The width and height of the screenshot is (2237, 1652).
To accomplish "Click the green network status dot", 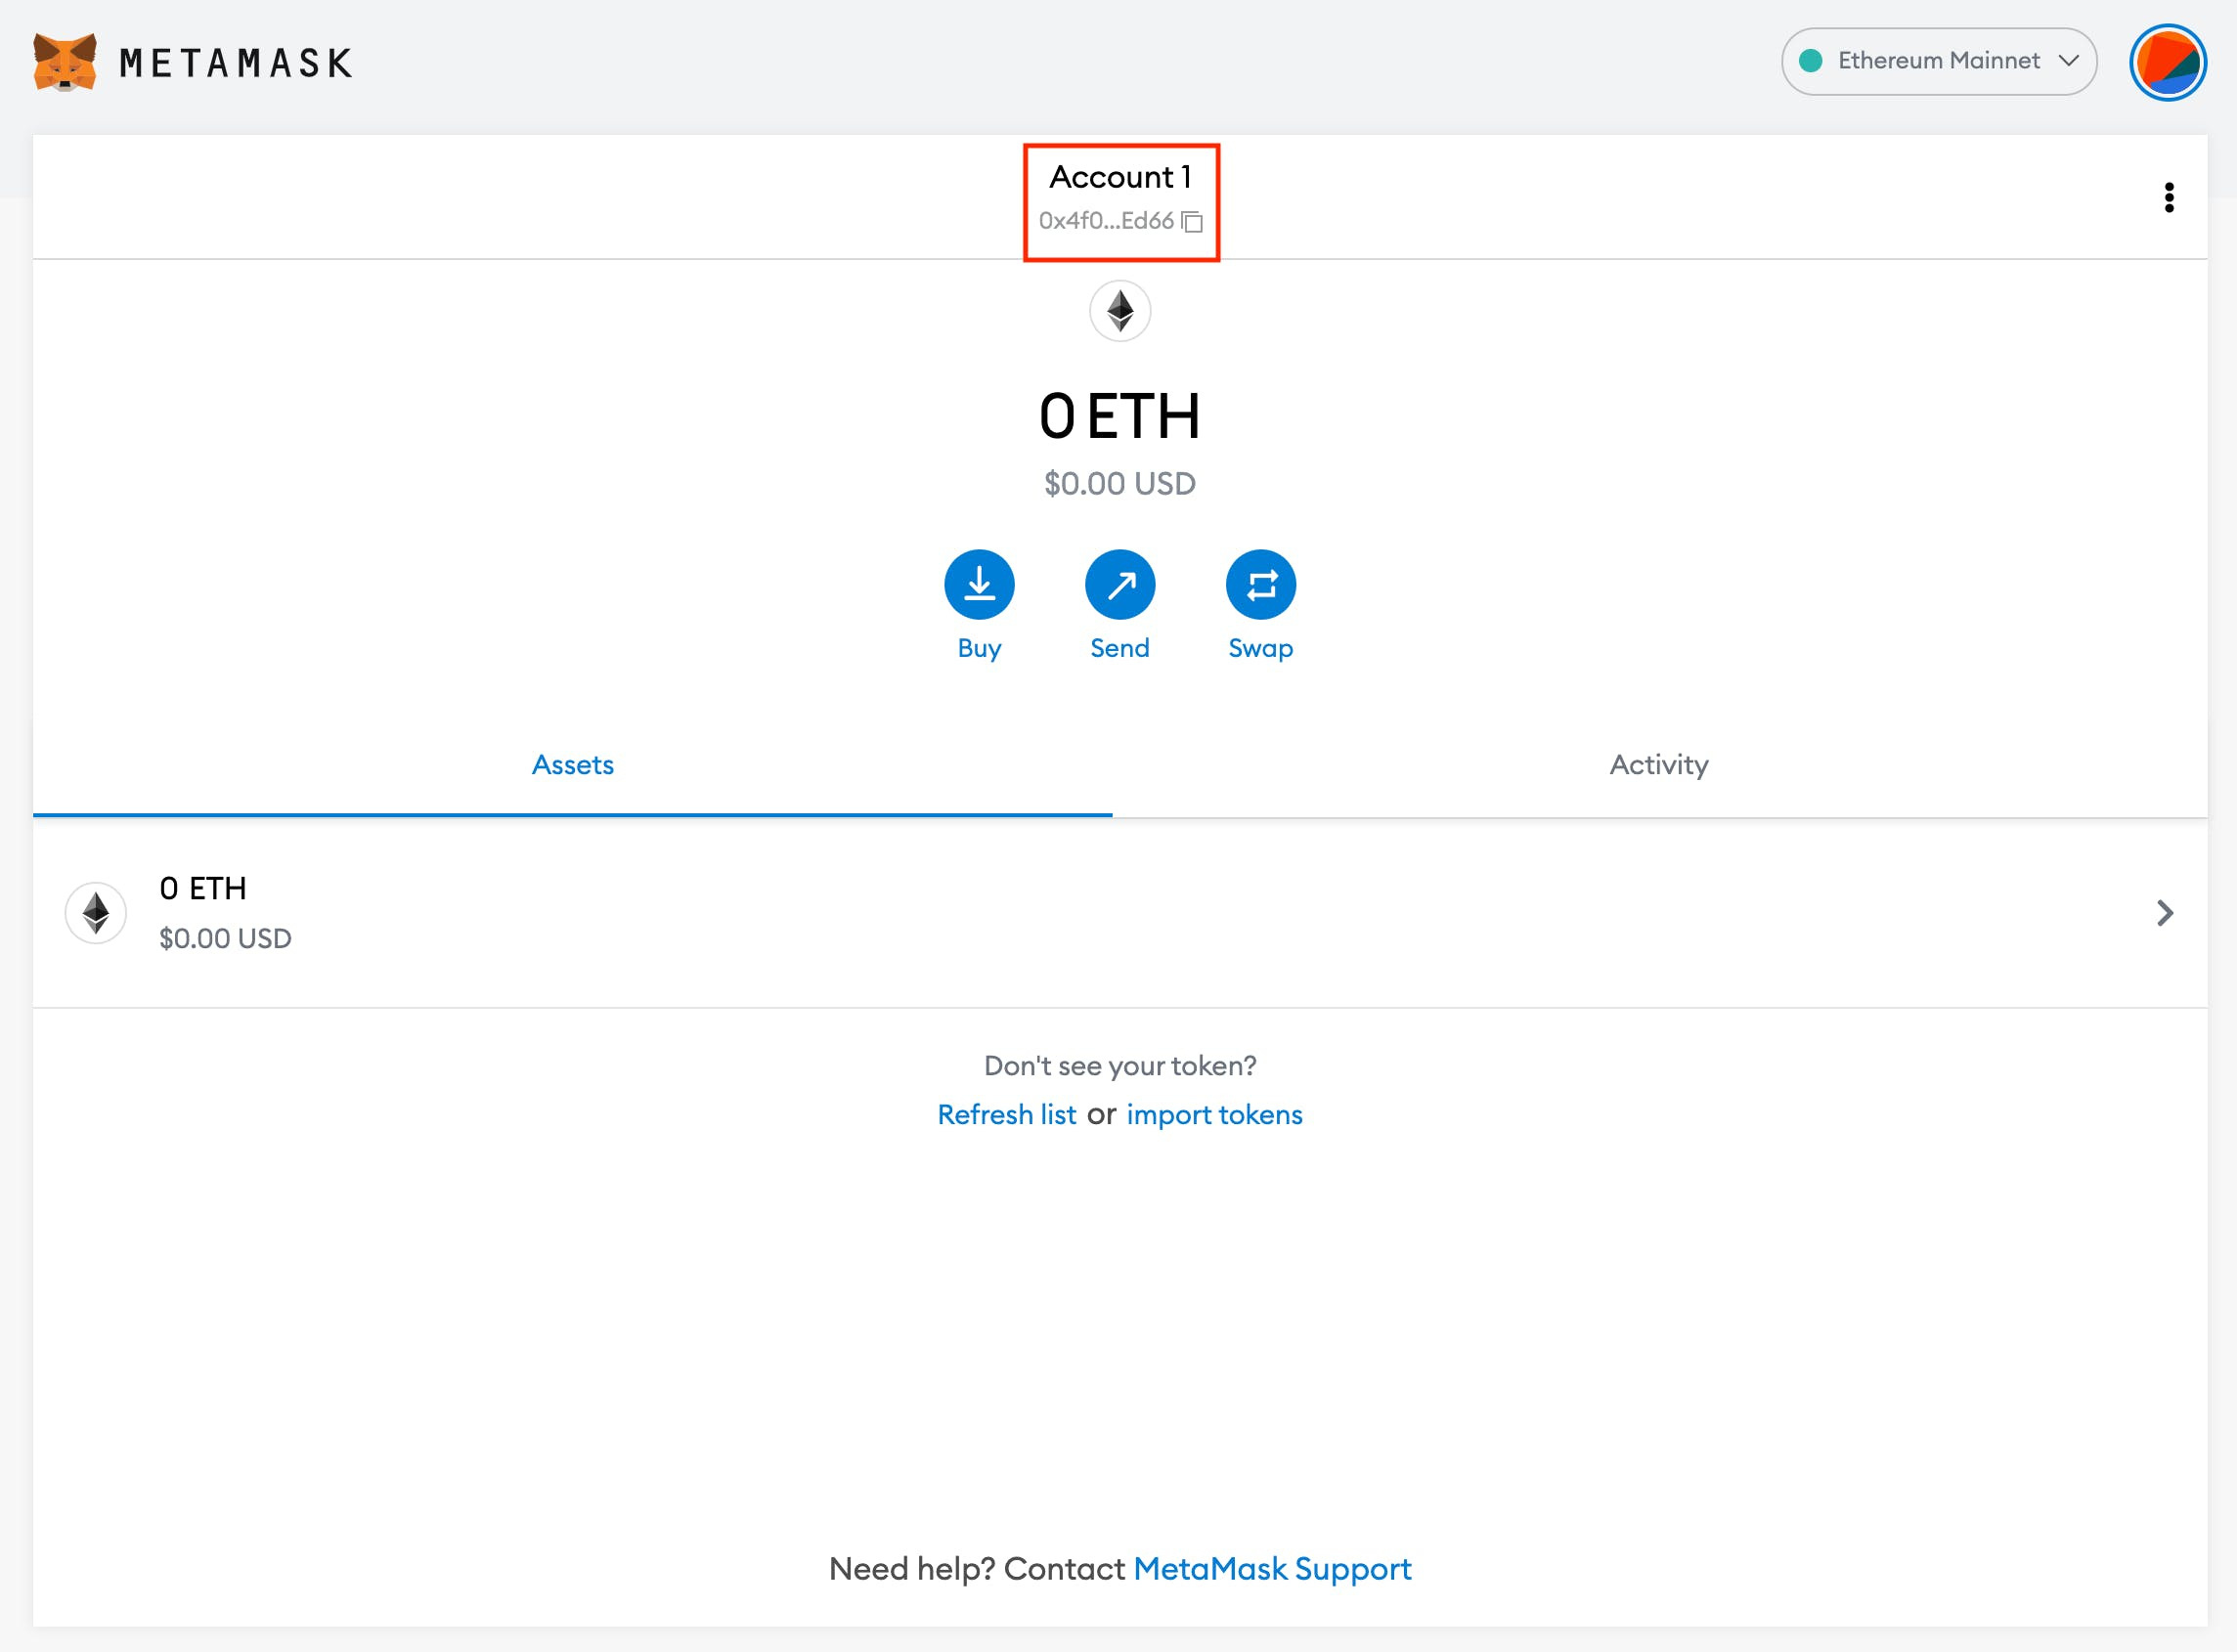I will pyautogui.click(x=1810, y=61).
